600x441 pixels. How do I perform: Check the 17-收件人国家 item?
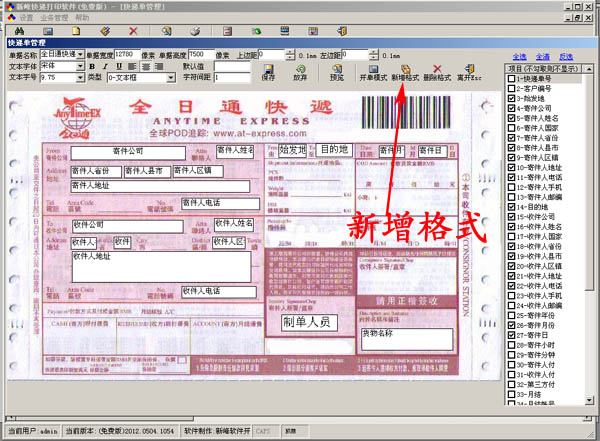pos(511,237)
